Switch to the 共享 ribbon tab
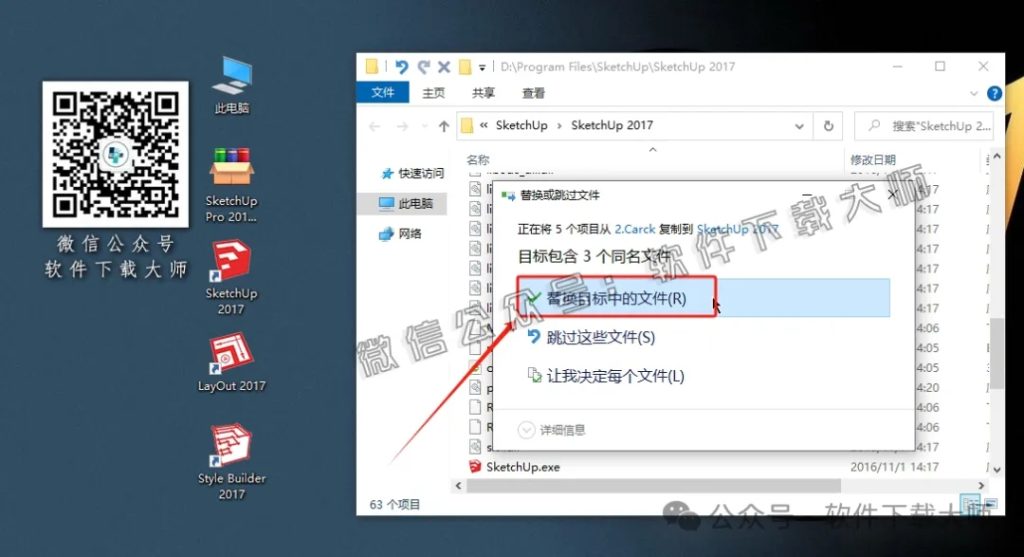This screenshot has height=557, width=1024. (x=483, y=93)
